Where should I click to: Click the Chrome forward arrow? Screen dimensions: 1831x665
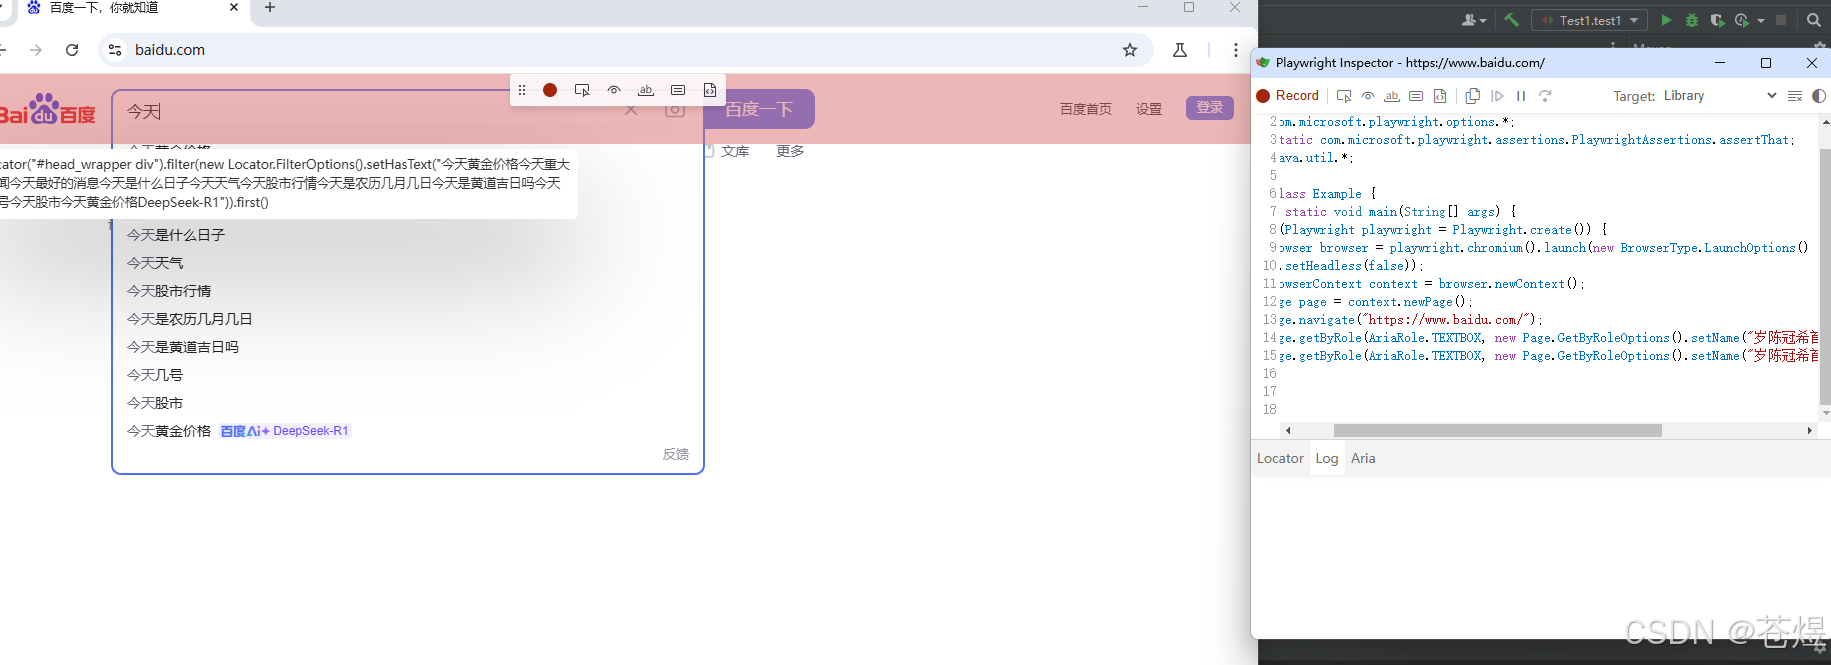(x=36, y=50)
